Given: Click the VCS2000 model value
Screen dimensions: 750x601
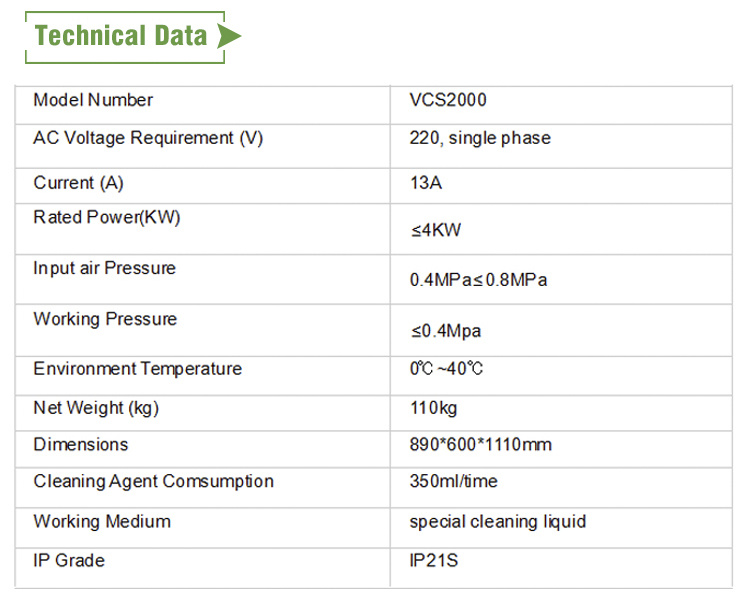Looking at the screenshot, I should pos(448,100).
